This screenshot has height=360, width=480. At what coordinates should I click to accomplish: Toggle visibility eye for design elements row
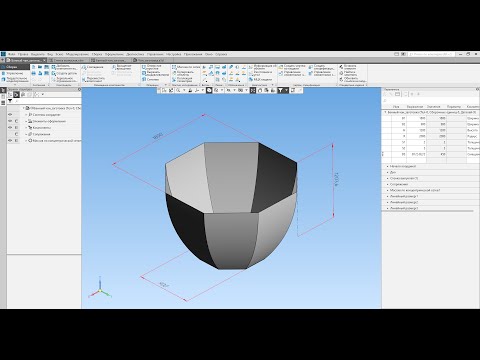(x=10, y=121)
